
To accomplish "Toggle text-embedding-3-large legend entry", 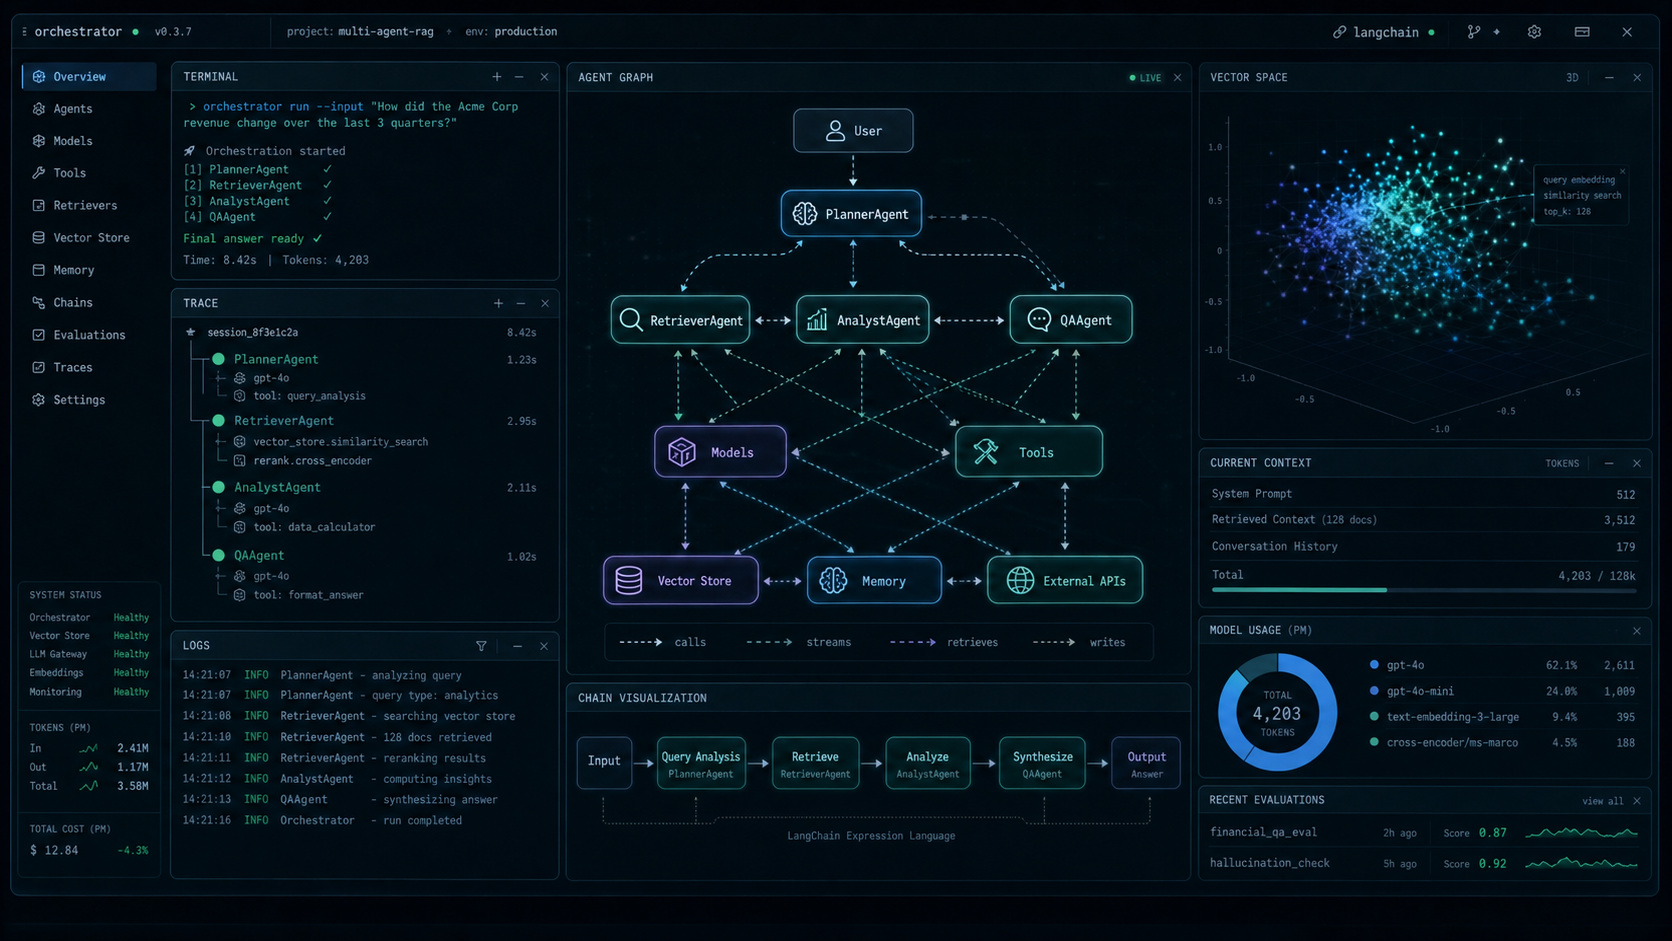I will coord(1444,717).
